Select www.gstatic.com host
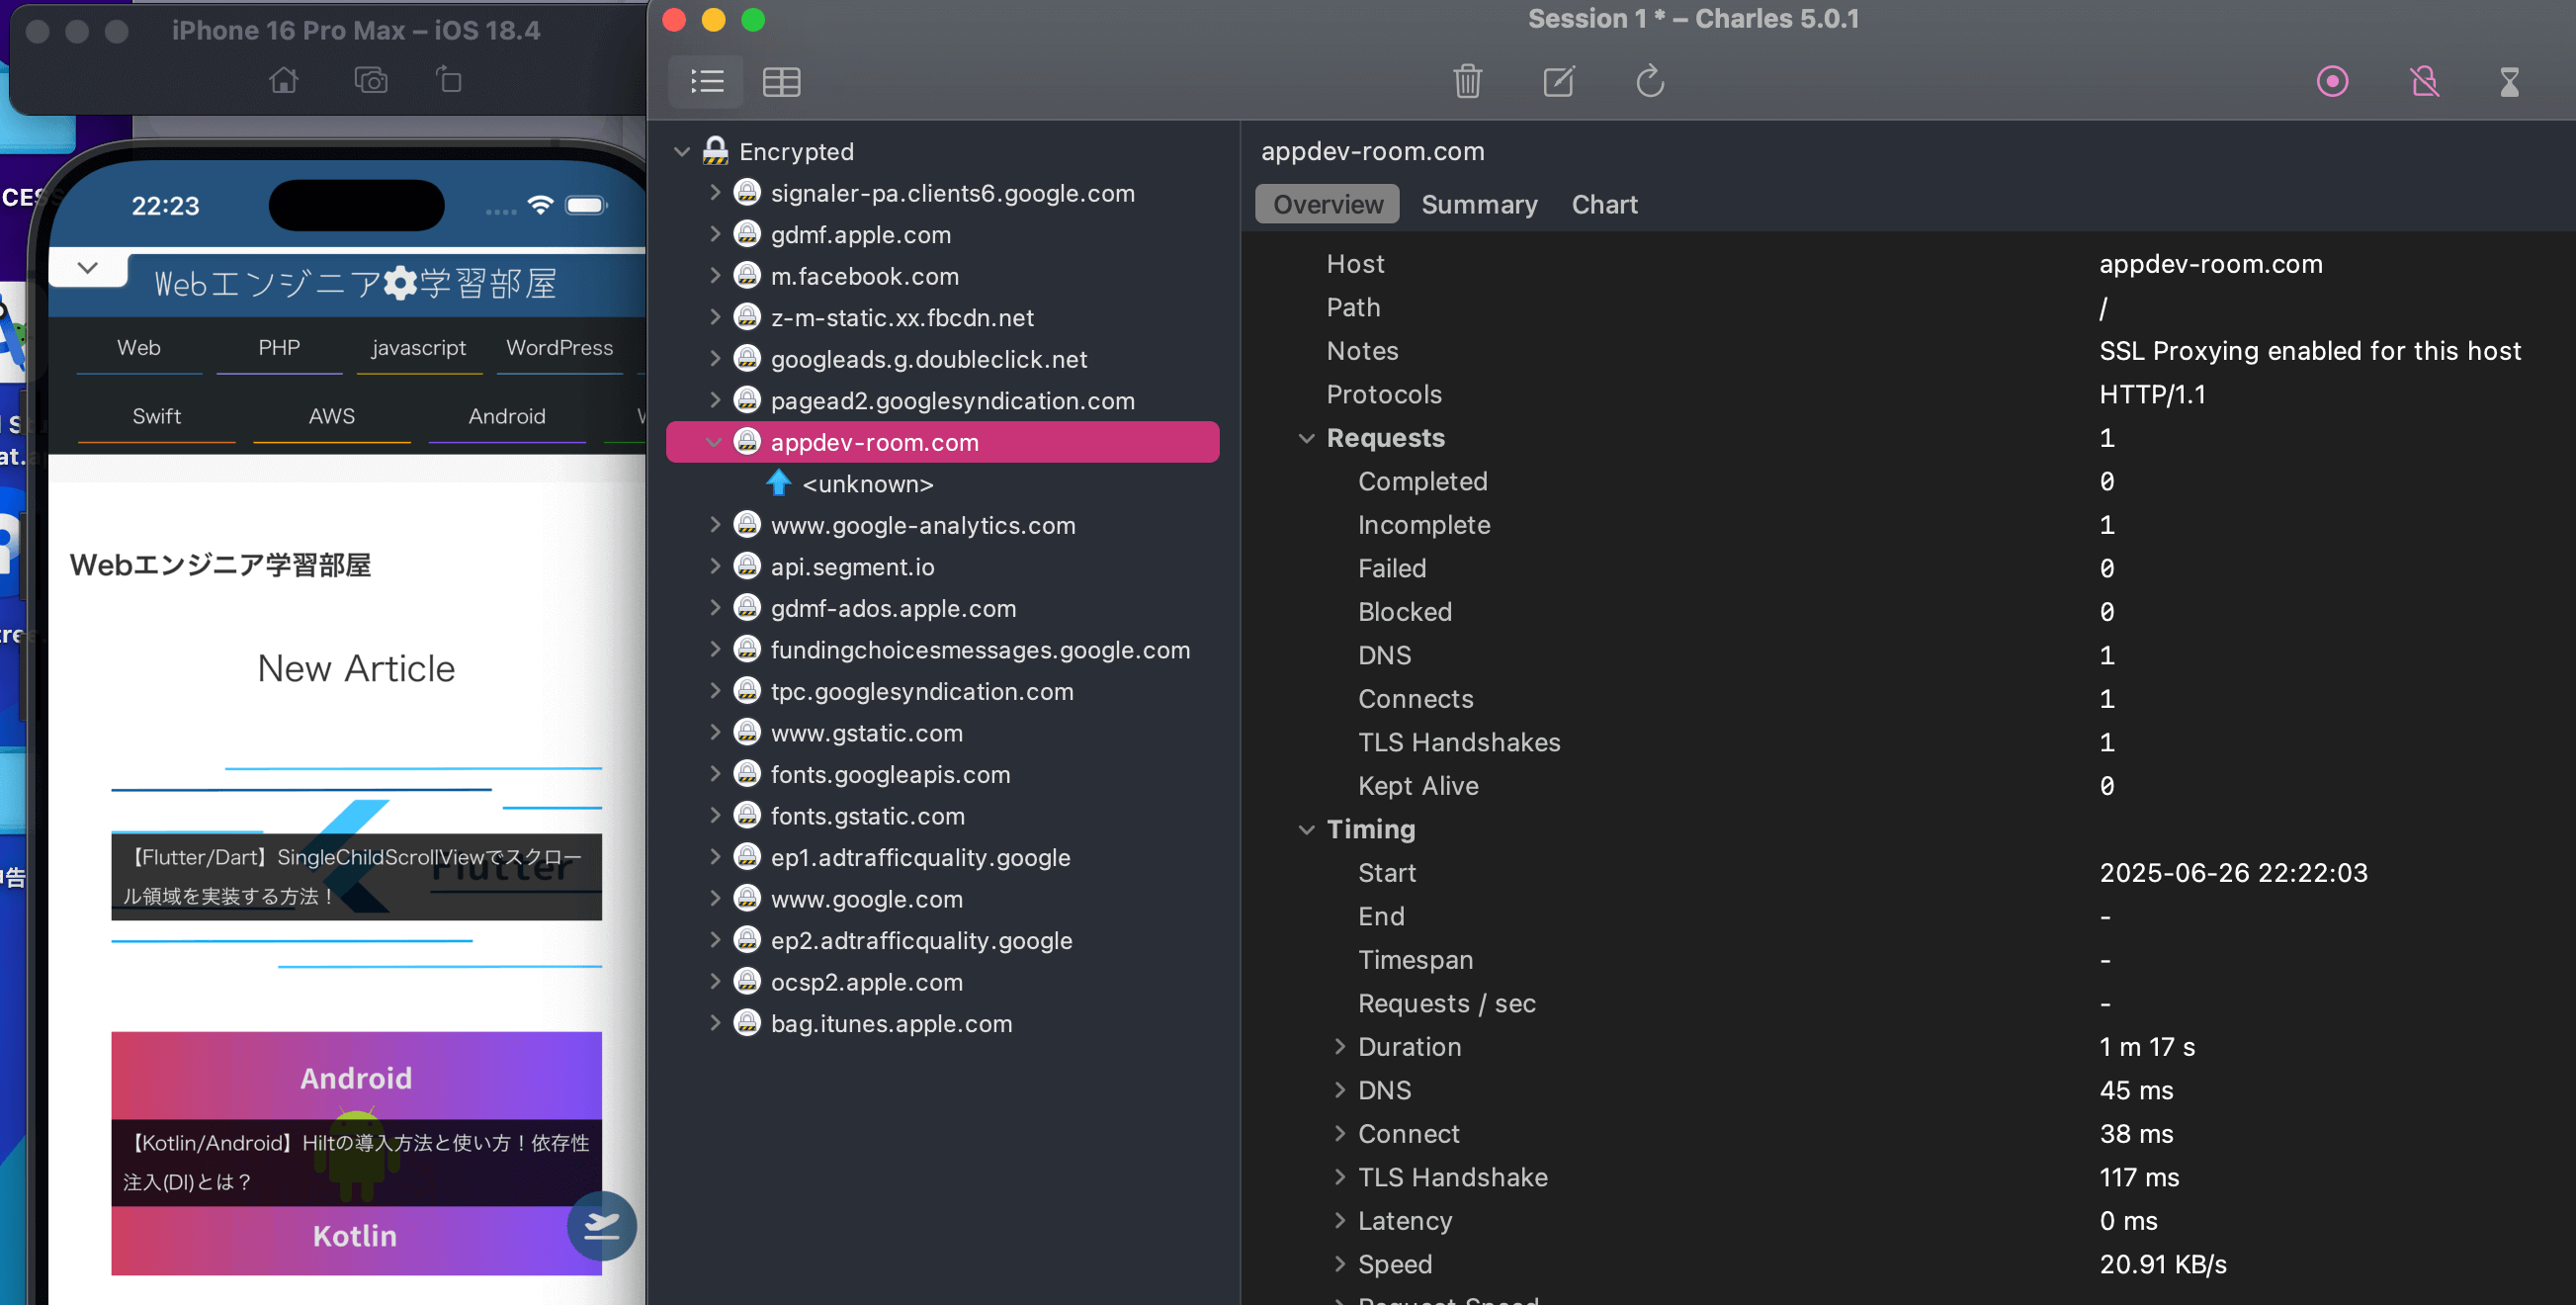 [x=866, y=733]
